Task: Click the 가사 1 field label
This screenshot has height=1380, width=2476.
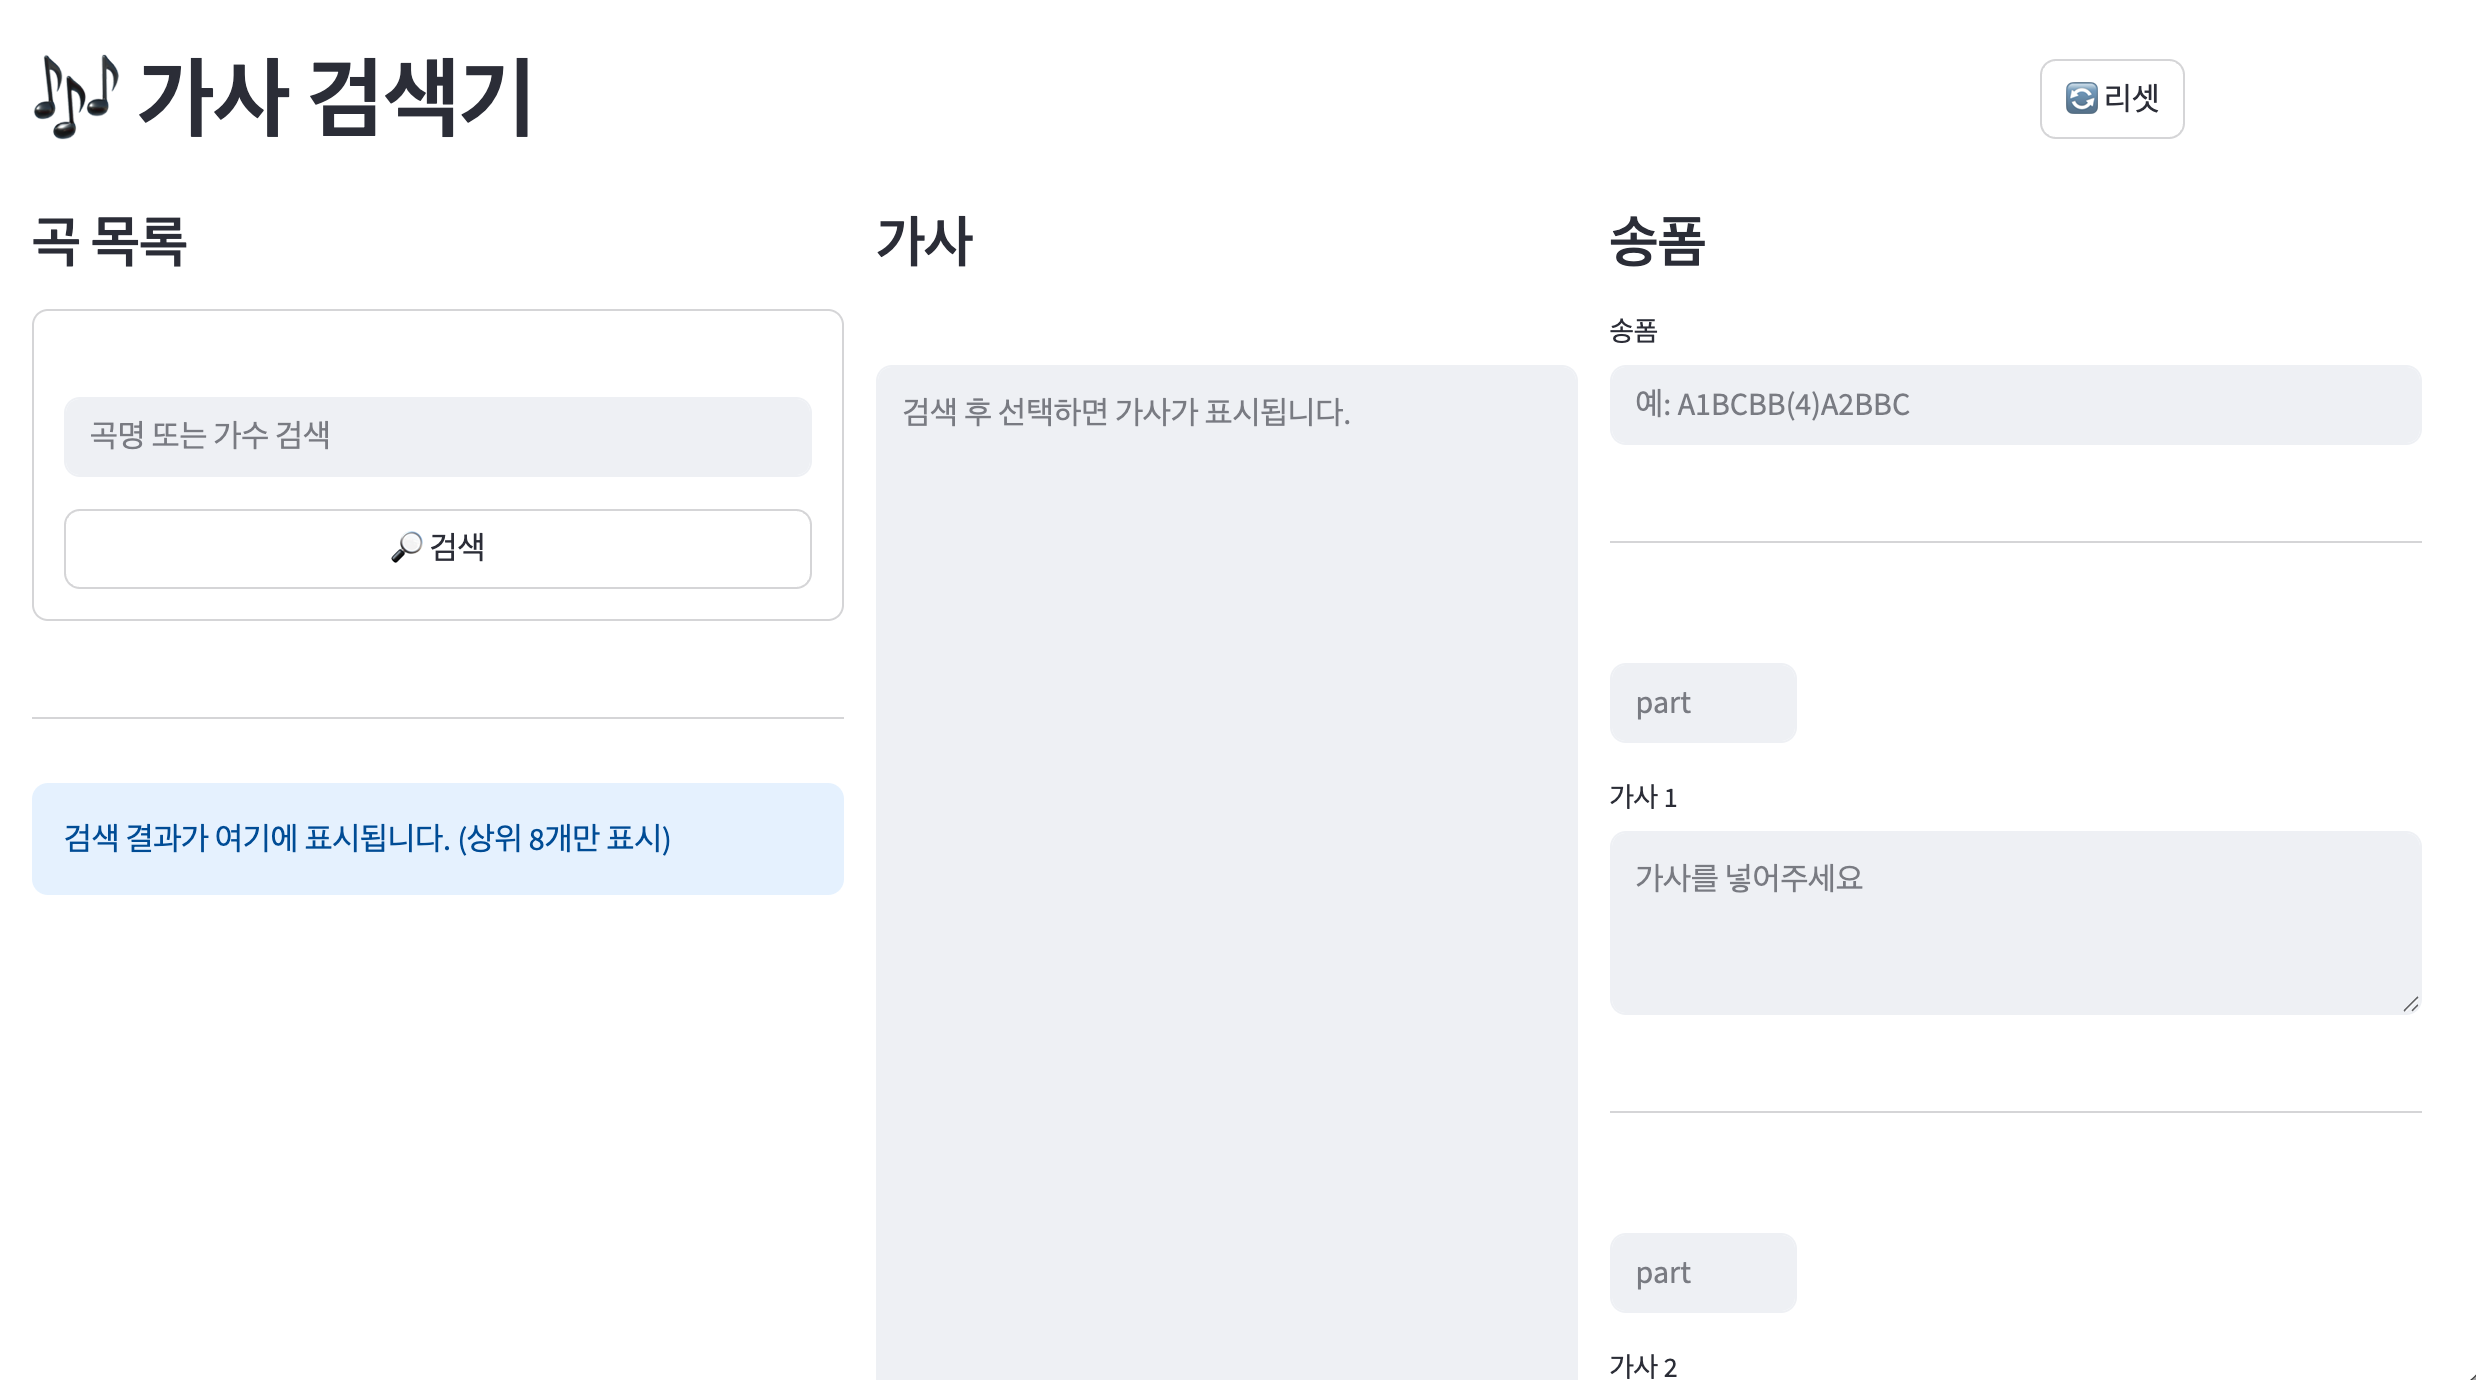Action: [x=1642, y=797]
